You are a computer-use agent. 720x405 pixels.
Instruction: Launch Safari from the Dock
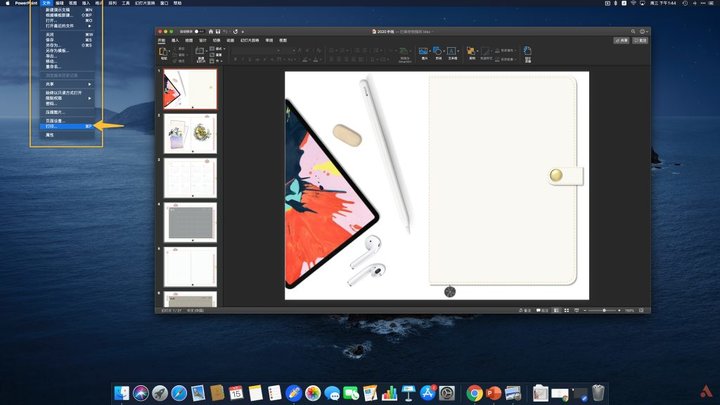(179, 393)
